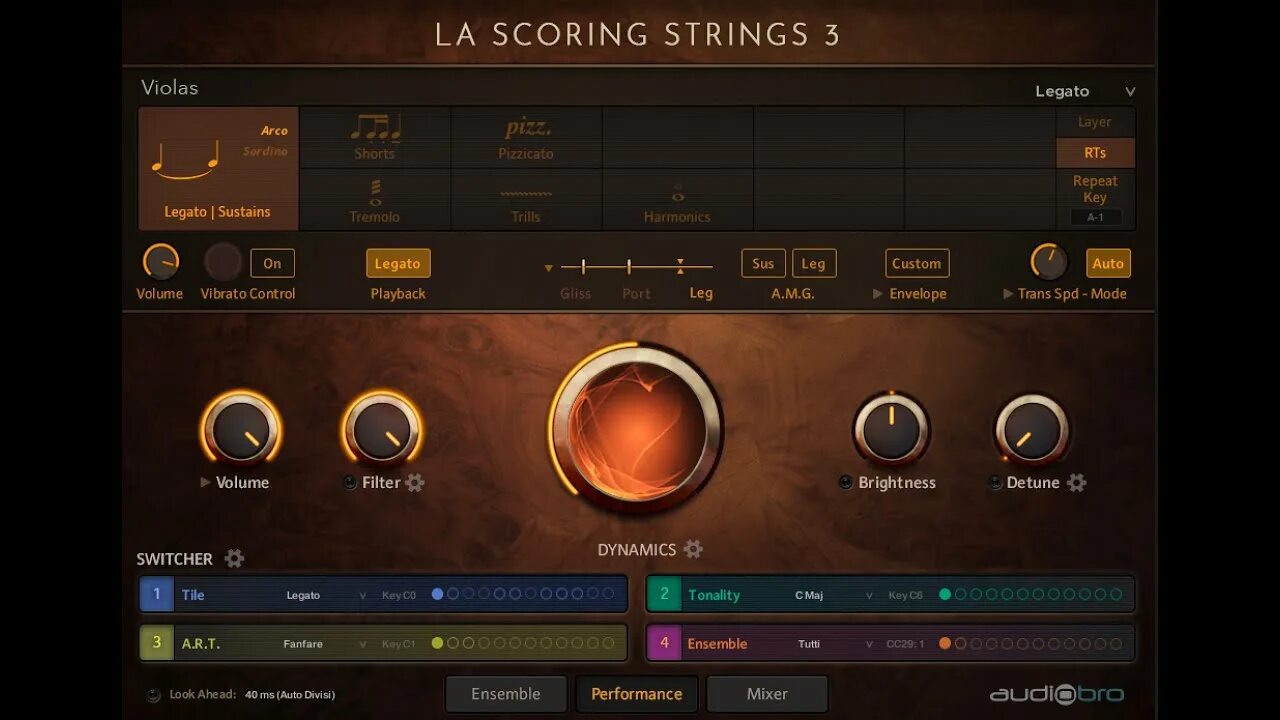1280x720 pixels.
Task: Open the Legato preset dropdown at top right
Action: tap(1085, 91)
